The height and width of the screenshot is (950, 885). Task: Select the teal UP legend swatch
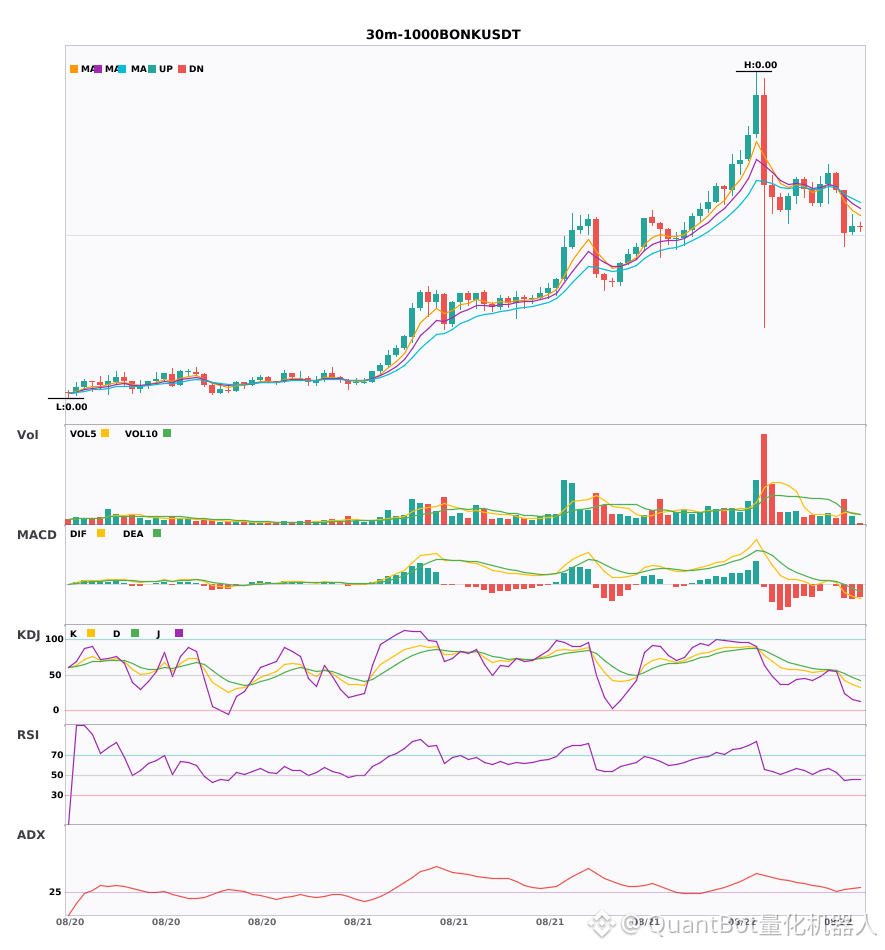tap(152, 69)
